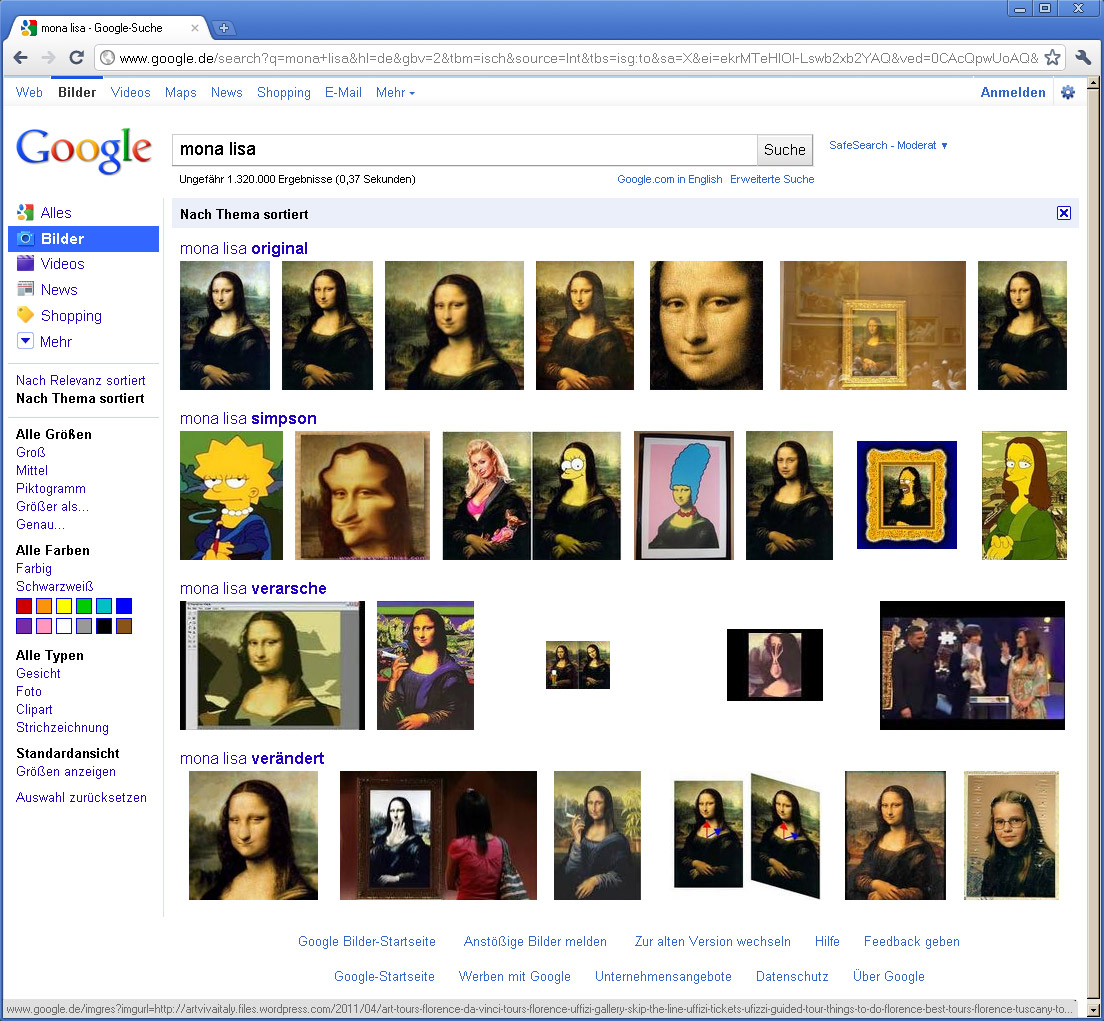
Task: Open mona lisa simpson heading
Action: pos(248,418)
